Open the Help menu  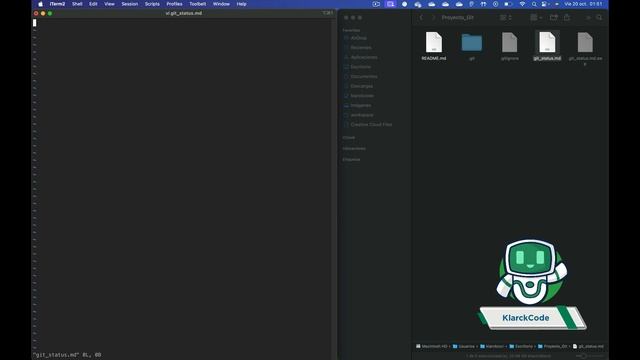coord(241,4)
